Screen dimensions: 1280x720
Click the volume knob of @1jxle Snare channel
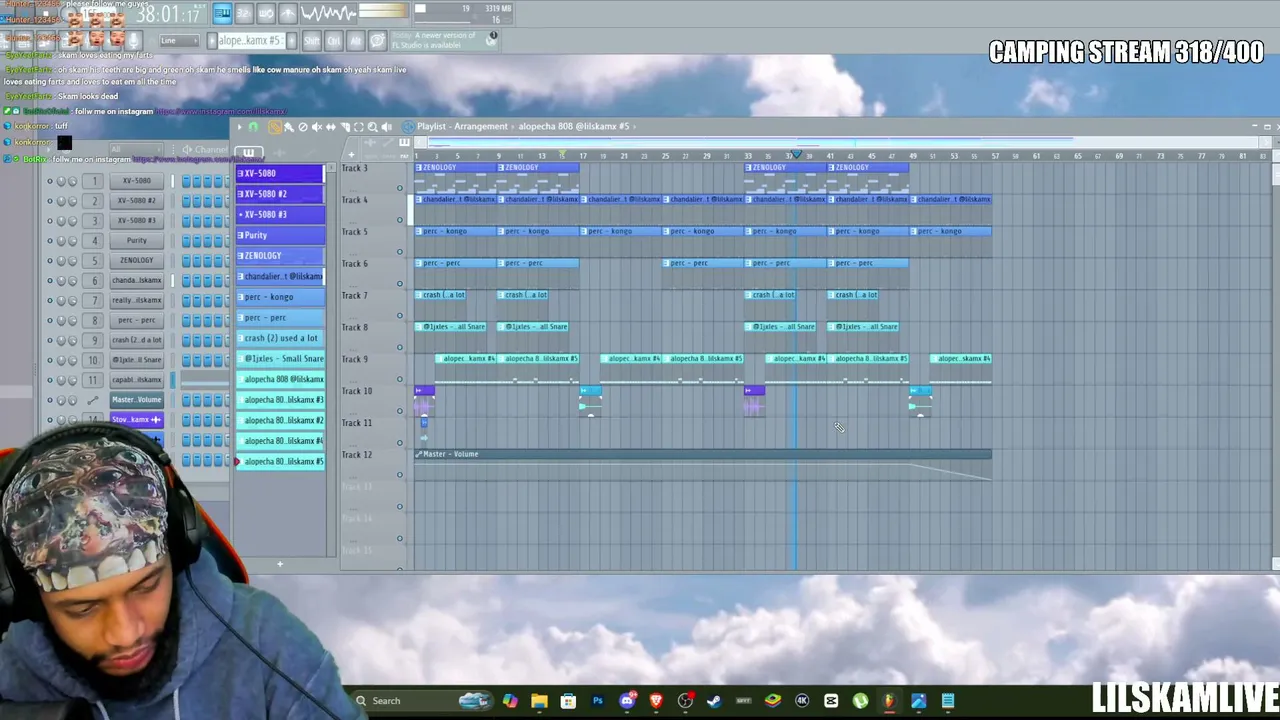pyautogui.click(x=72, y=360)
